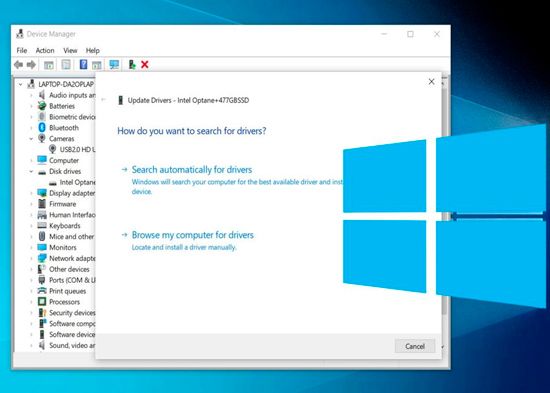Screen dimensions: 550x393
Task: Collapse the Disk drives node
Action: [x=31, y=172]
